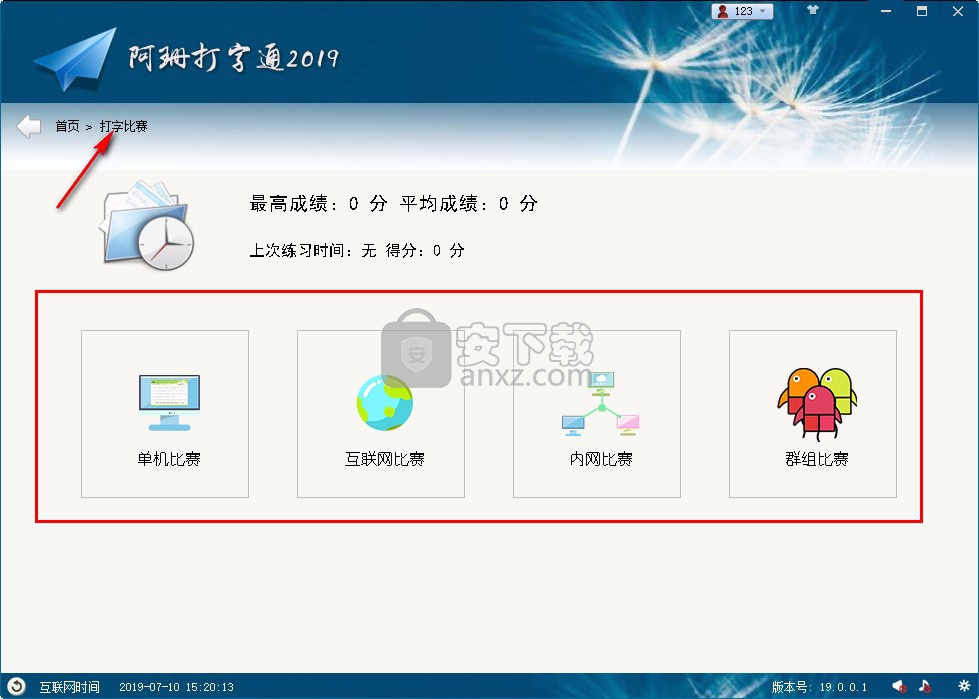Click the 2019-07-10 15:20:13 timestamp
Screen dimensions: 979x699
(x=176, y=687)
